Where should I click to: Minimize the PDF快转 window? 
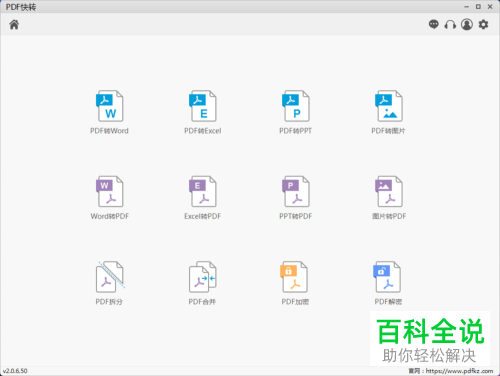[x=466, y=7]
